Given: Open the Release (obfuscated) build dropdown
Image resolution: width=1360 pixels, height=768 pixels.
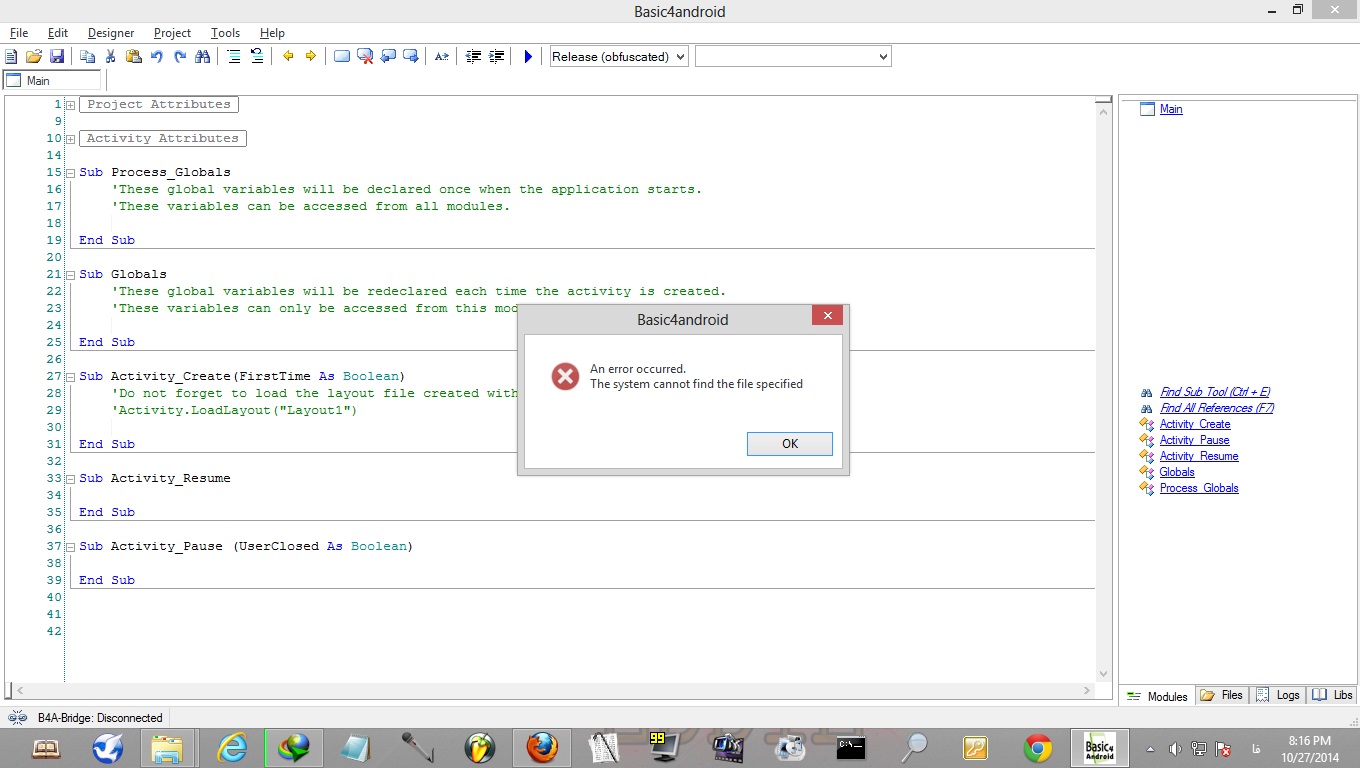Looking at the screenshot, I should (619, 57).
